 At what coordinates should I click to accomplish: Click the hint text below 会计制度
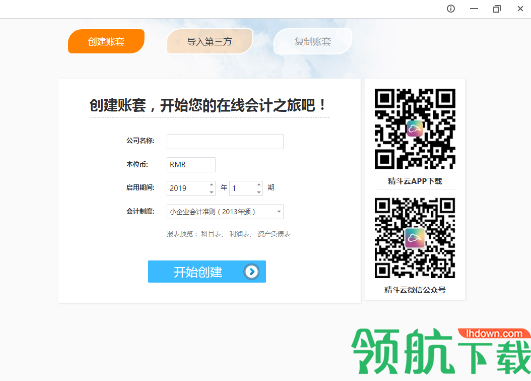click(228, 234)
